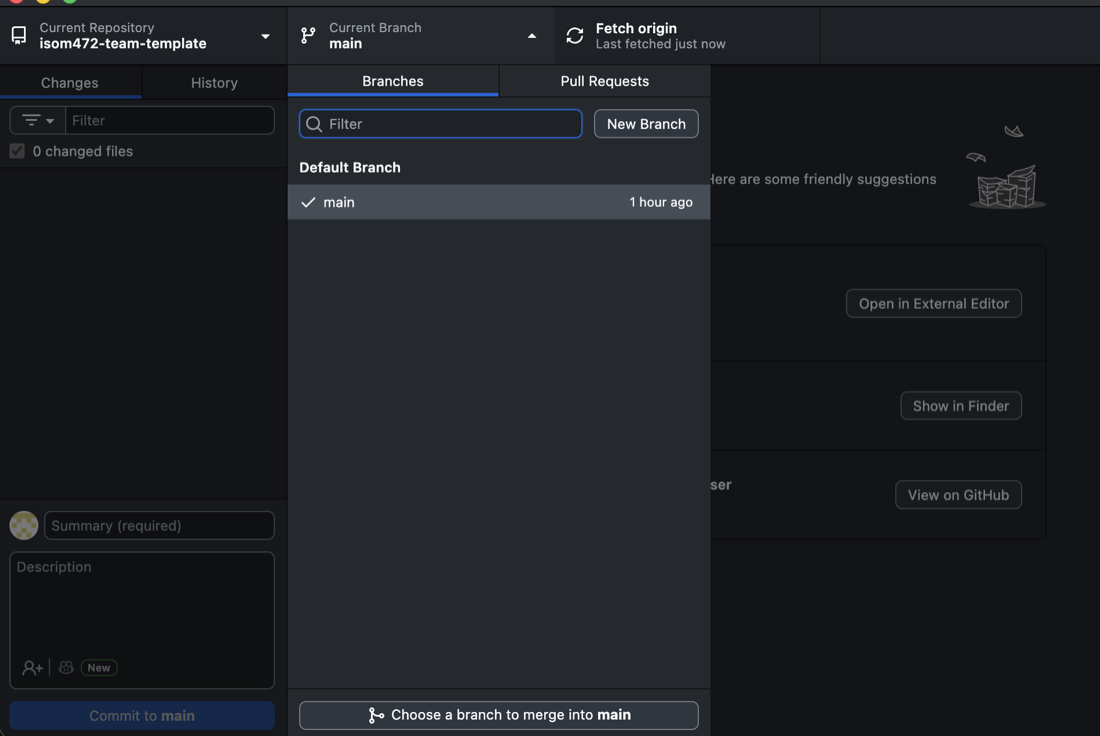This screenshot has width=1100, height=736.
Task: Open the Branches tab
Action: 393,81
